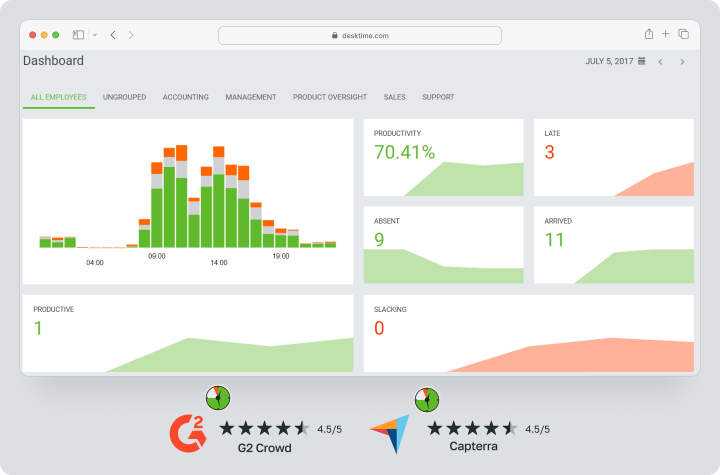Open a new tab with plus icon

pos(666,34)
